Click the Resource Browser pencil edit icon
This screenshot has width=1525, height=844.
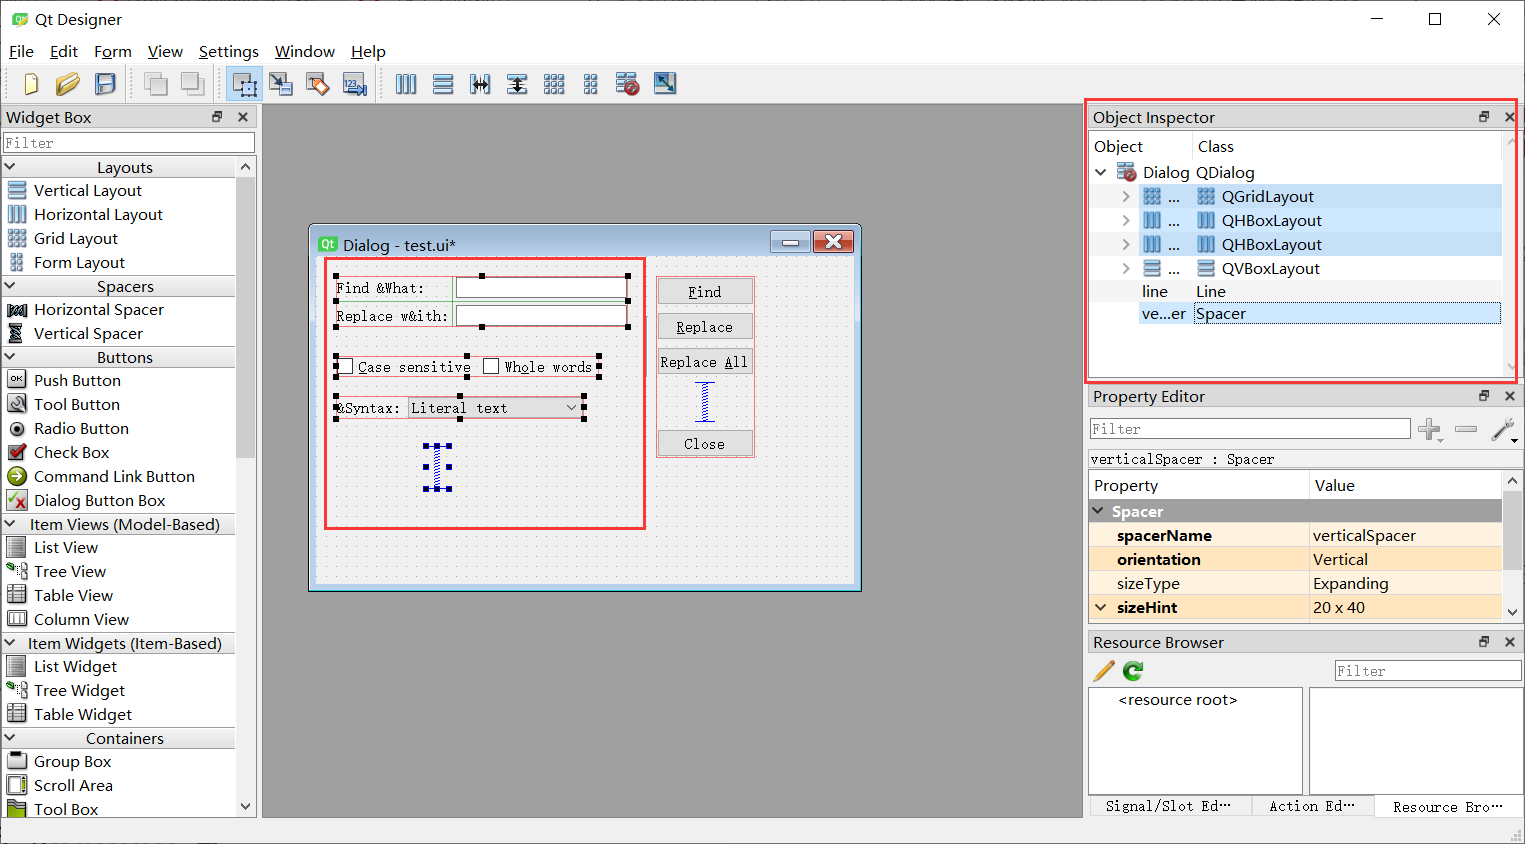click(x=1104, y=671)
